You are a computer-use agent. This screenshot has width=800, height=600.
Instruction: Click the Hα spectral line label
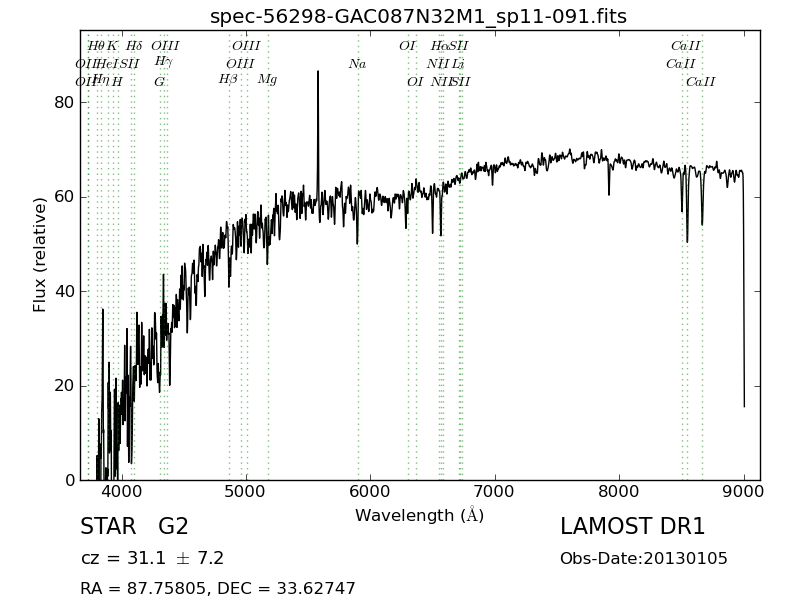(439, 45)
